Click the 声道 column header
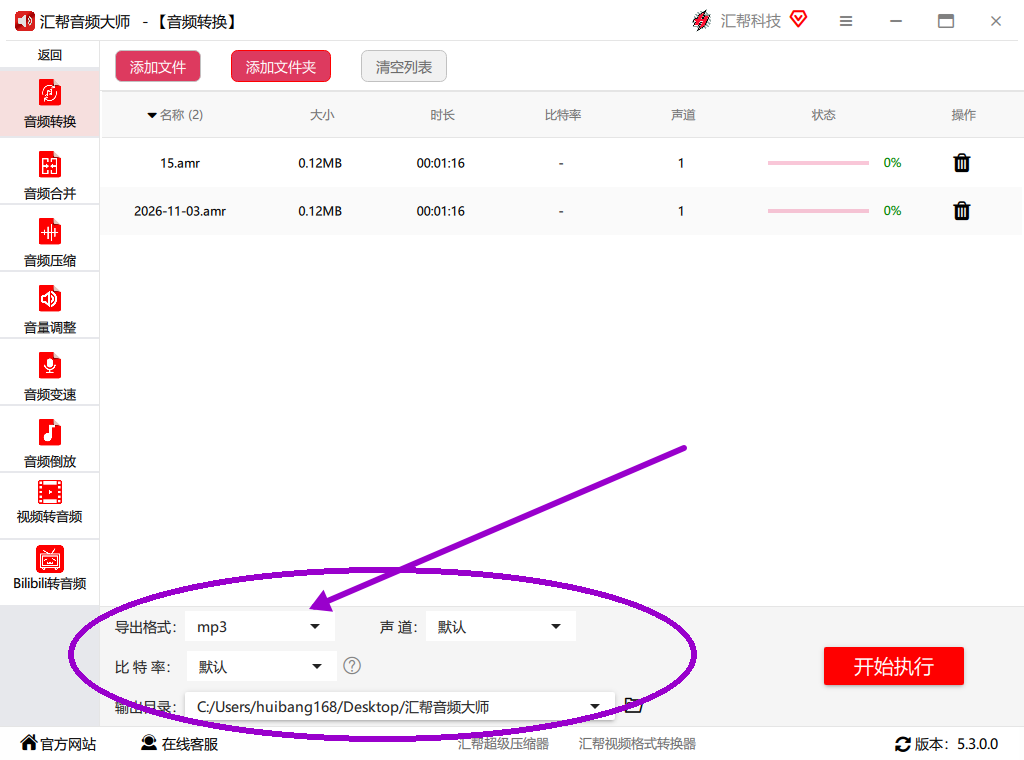This screenshot has width=1024, height=760. pos(683,115)
